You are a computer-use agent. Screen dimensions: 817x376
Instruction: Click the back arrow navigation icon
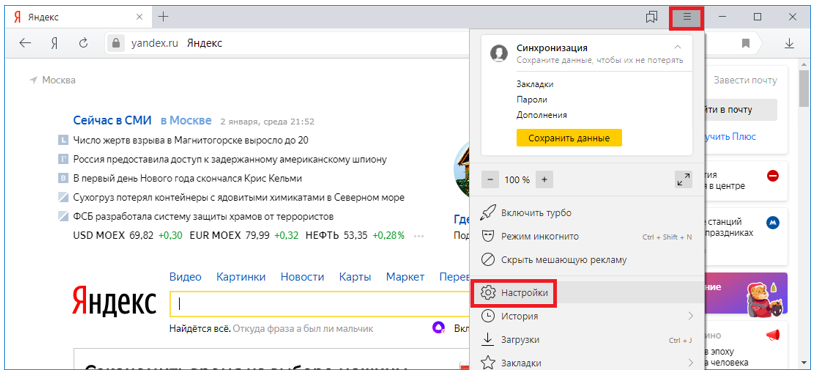25,43
